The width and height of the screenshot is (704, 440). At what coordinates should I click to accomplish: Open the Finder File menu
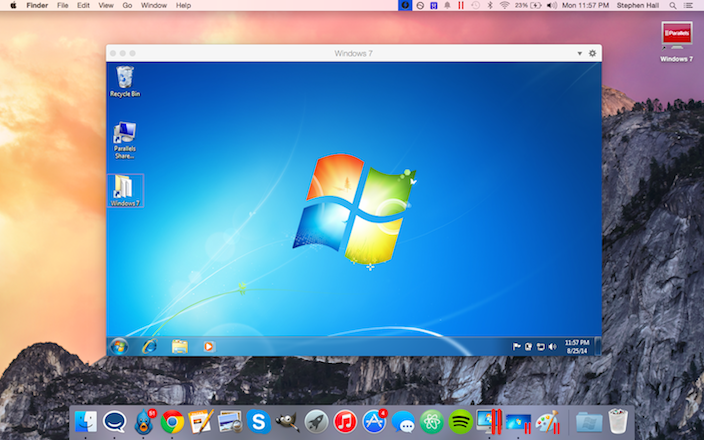(63, 5)
